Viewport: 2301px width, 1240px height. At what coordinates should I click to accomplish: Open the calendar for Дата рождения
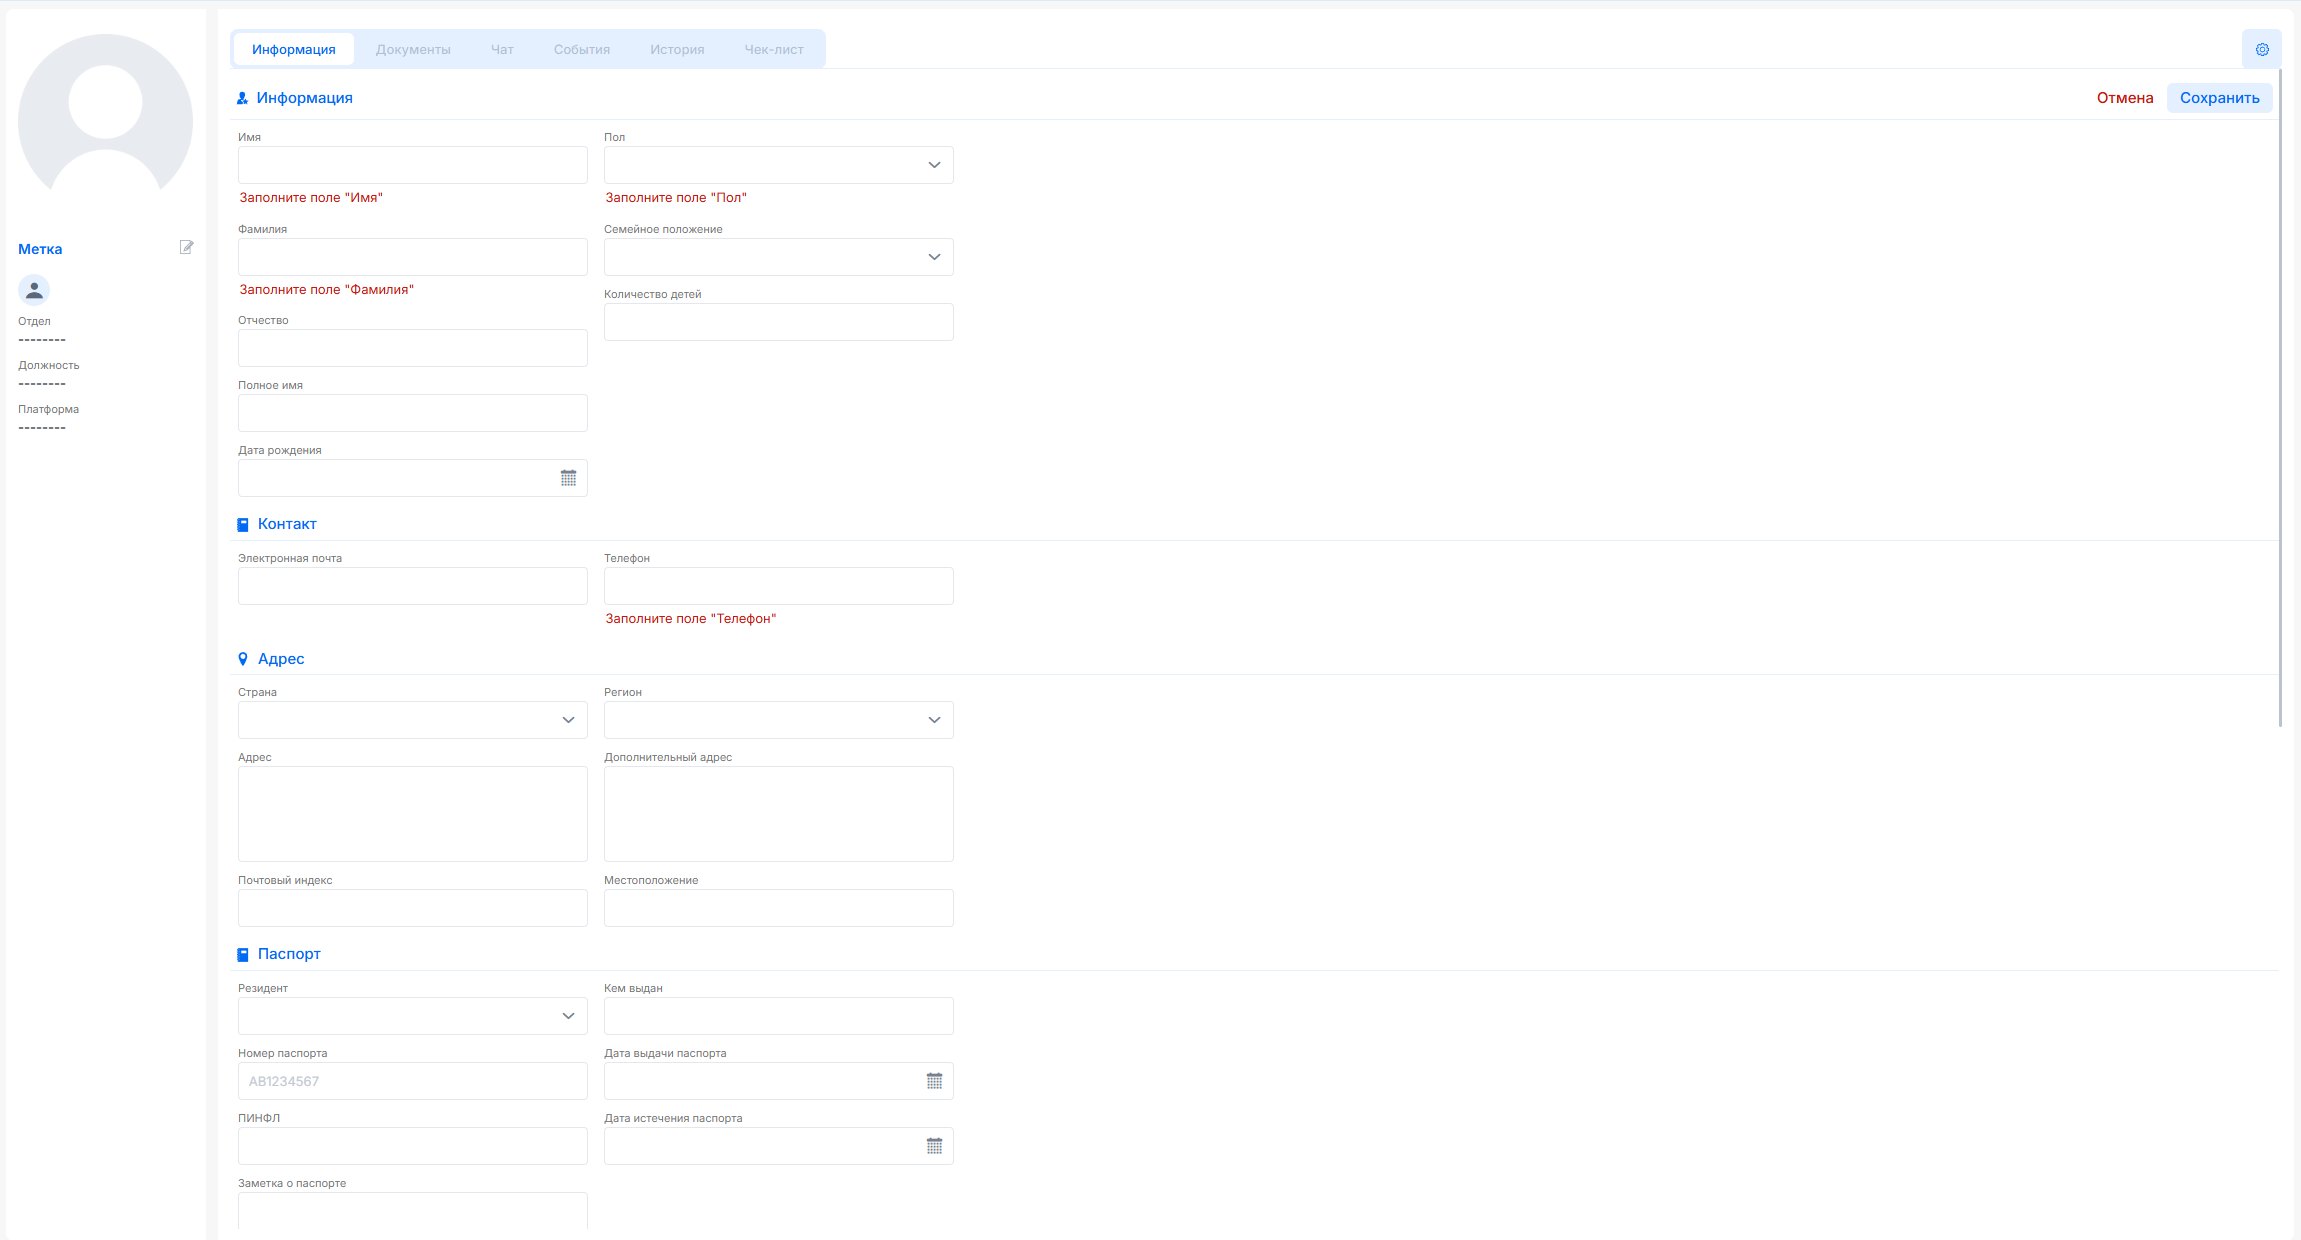(568, 478)
